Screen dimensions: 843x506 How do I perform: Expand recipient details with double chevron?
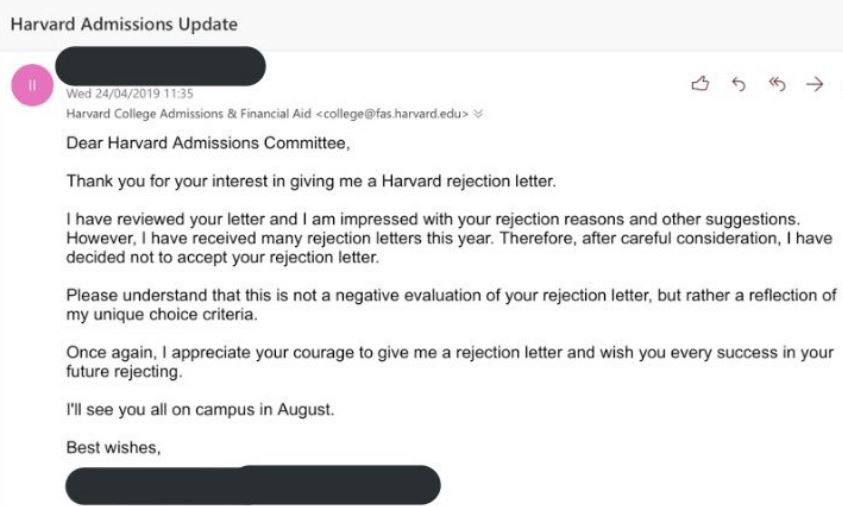point(478,114)
